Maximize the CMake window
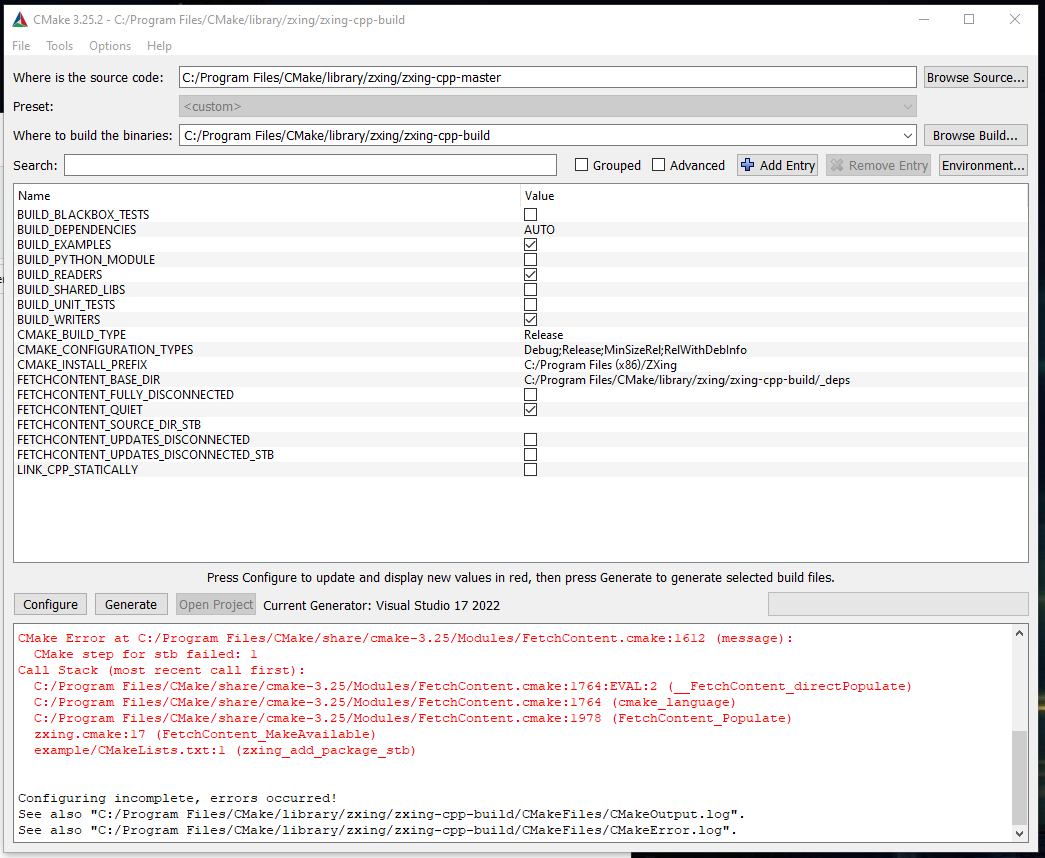The image size is (1045, 858). click(x=969, y=19)
